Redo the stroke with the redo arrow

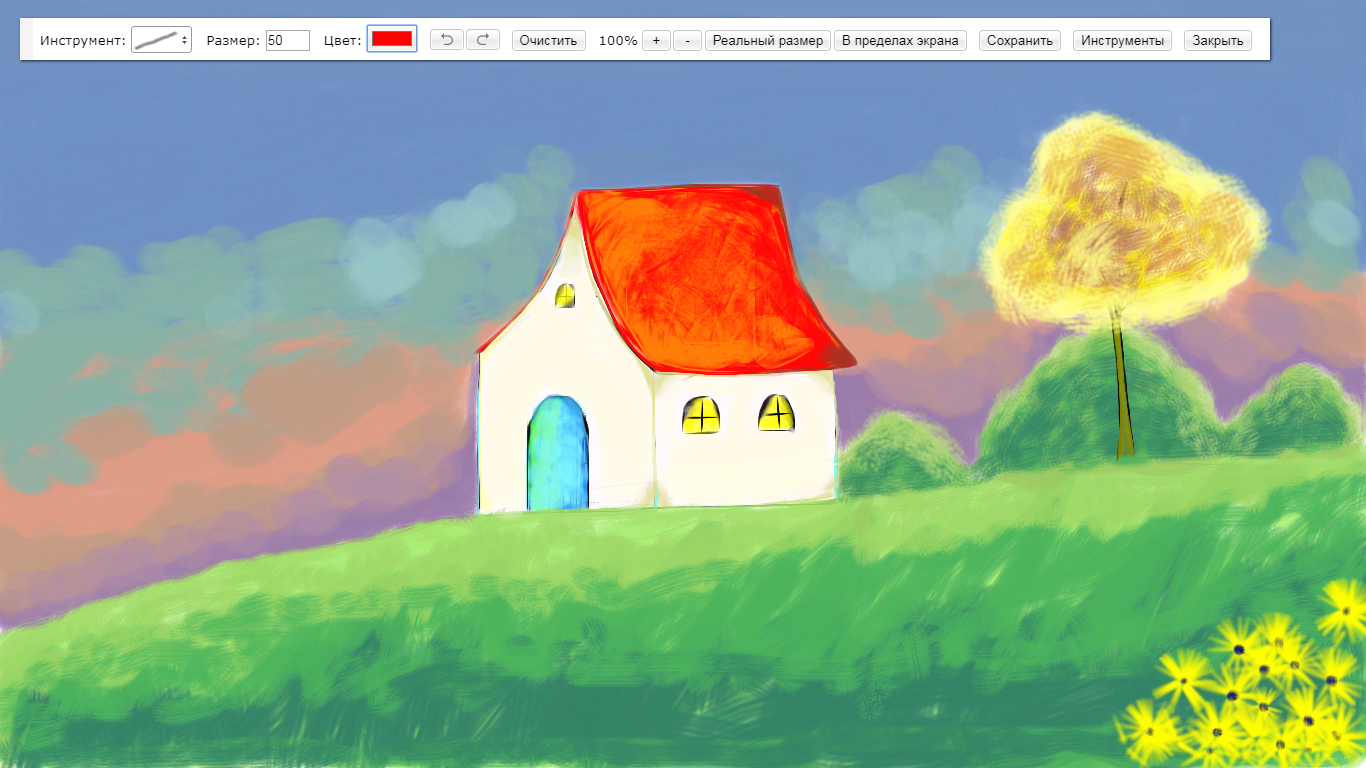click(483, 40)
